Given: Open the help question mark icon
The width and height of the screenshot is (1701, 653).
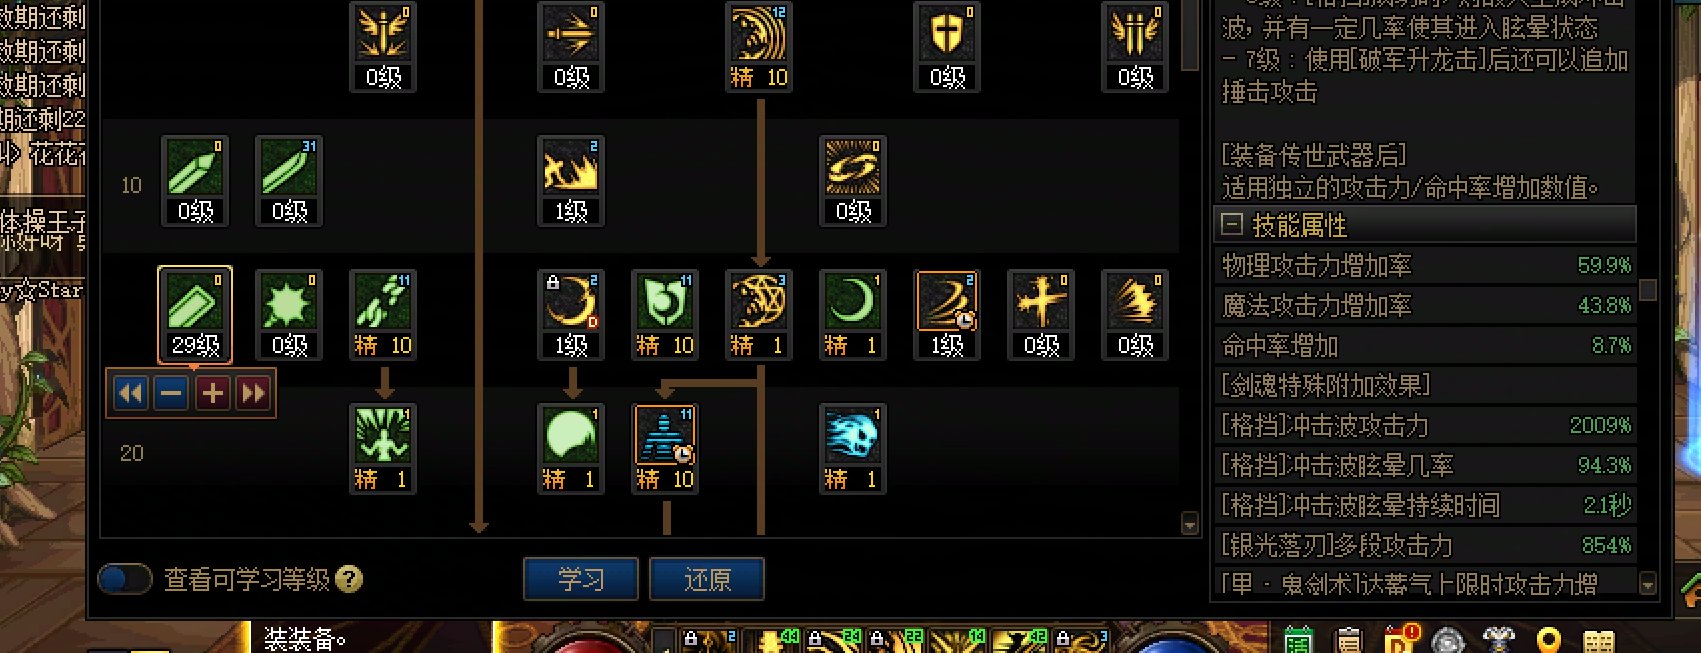Looking at the screenshot, I should tap(349, 579).
